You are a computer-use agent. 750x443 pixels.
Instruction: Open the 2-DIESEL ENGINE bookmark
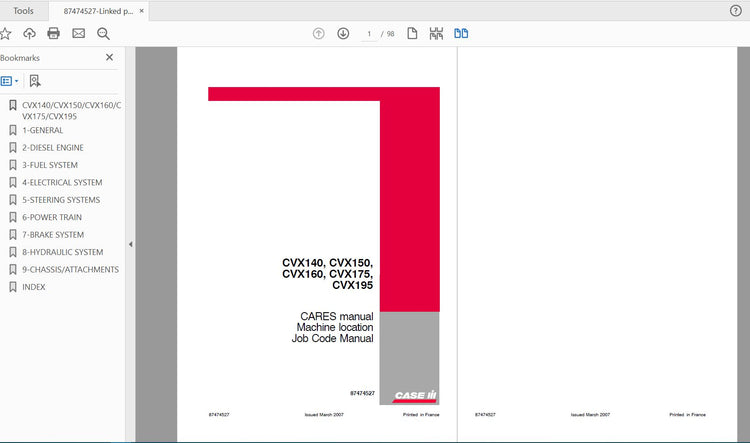[53, 148]
